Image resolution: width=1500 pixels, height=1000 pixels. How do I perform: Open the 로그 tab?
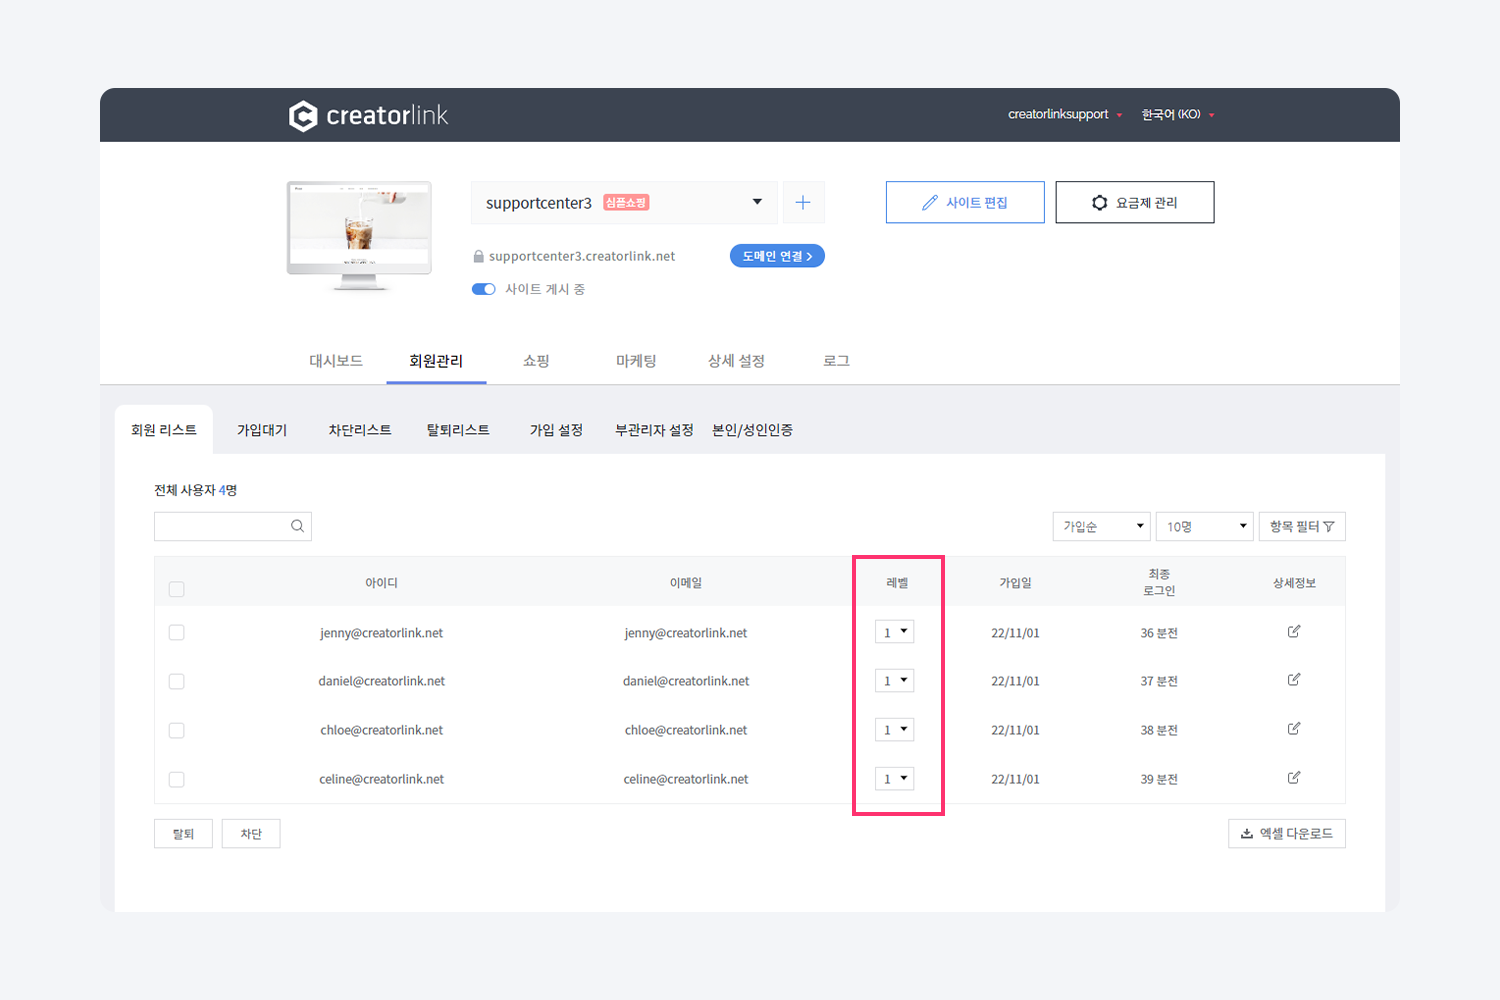[836, 361]
